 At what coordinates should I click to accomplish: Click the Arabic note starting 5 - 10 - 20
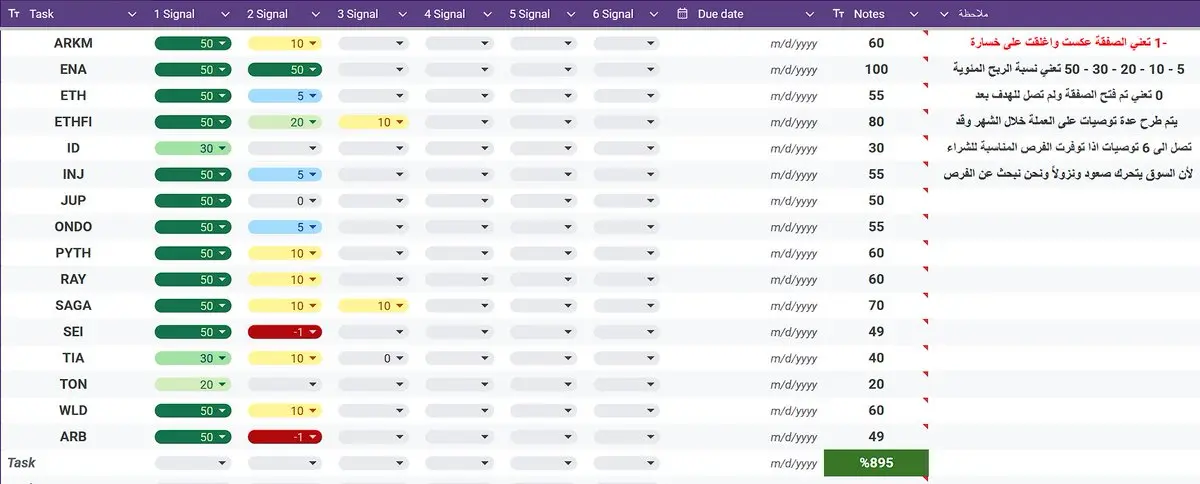[1066, 69]
